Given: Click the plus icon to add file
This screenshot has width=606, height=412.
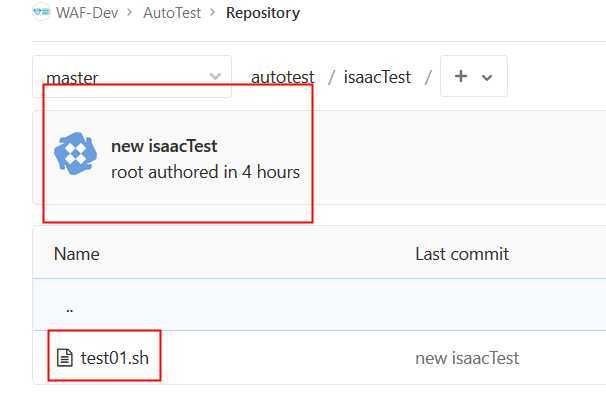Looking at the screenshot, I should pos(461,76).
